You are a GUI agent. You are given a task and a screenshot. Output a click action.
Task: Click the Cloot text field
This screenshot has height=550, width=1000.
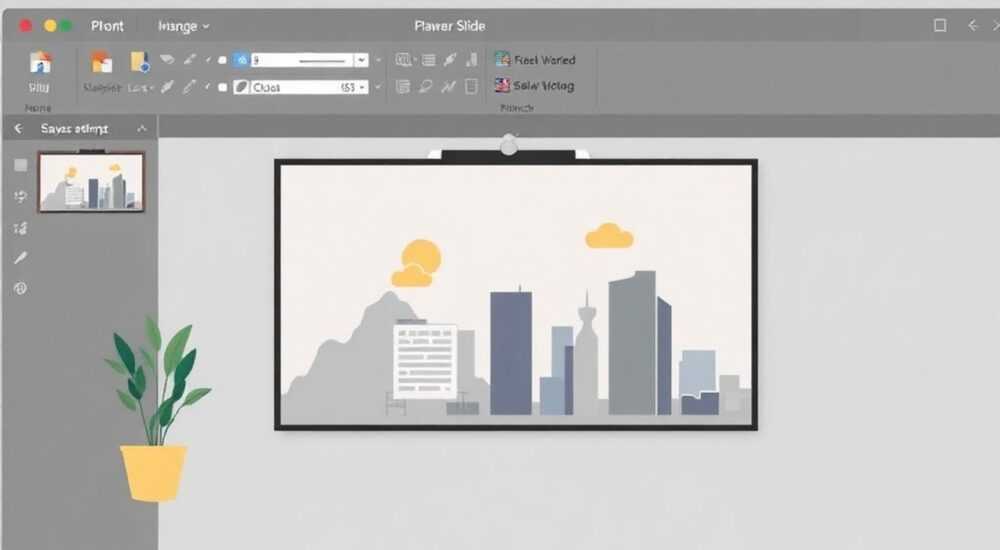(301, 87)
